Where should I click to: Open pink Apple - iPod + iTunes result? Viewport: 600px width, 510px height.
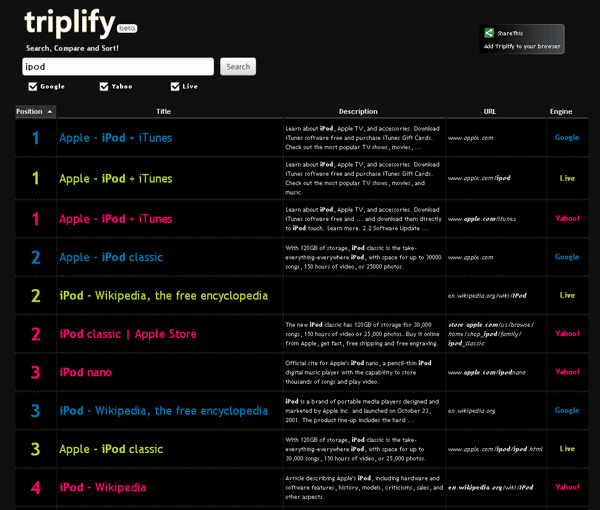[116, 219]
